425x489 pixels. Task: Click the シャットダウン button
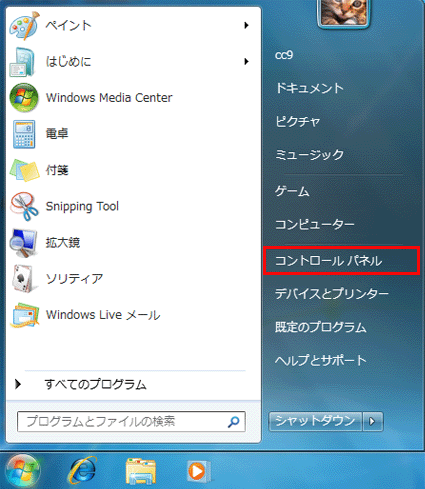tap(315, 422)
